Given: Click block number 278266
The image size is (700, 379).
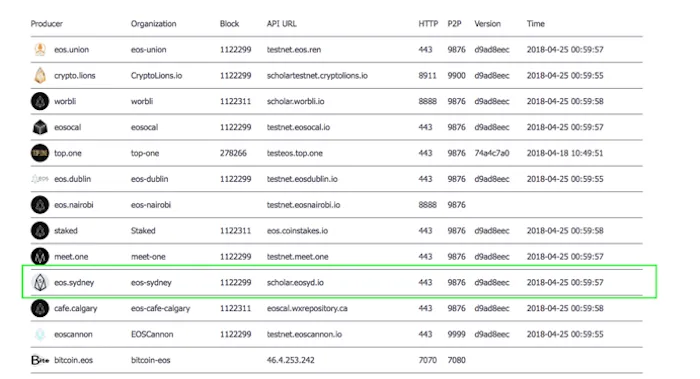Looking at the screenshot, I should point(233,153).
